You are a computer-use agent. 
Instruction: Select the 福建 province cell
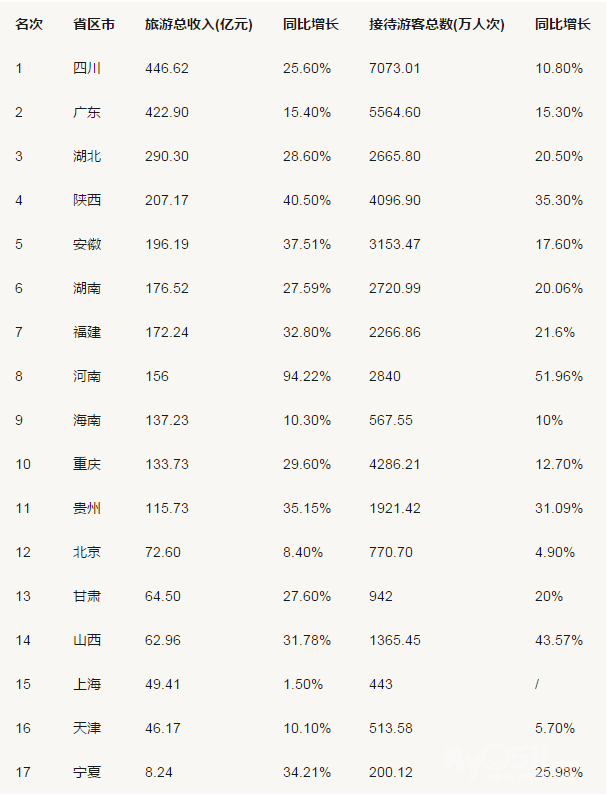(x=87, y=332)
